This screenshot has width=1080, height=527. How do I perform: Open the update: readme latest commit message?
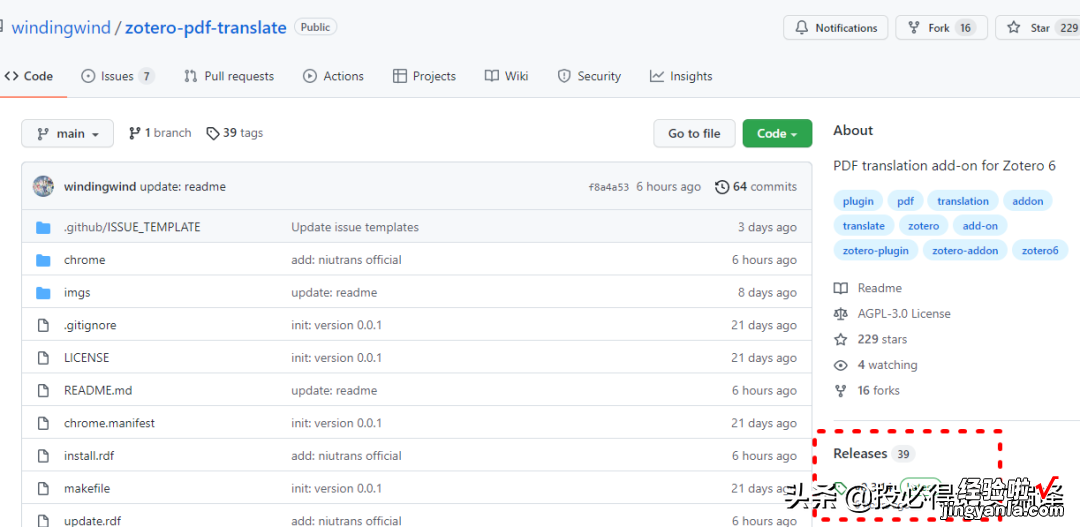point(183,187)
